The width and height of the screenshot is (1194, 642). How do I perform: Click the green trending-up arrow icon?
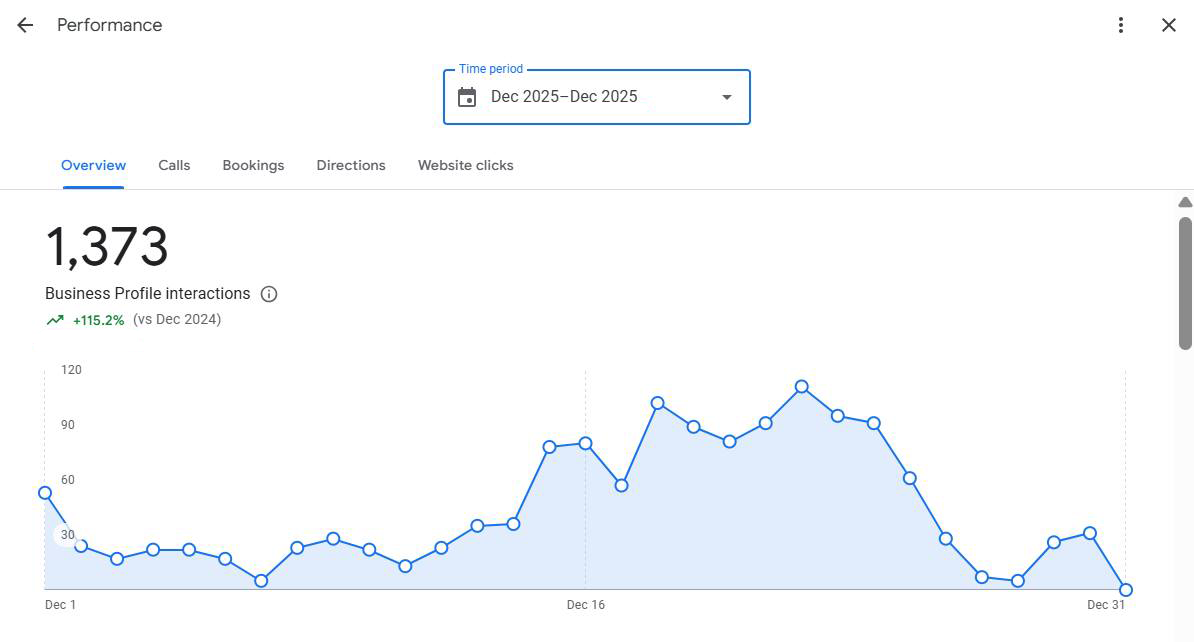[x=55, y=321]
